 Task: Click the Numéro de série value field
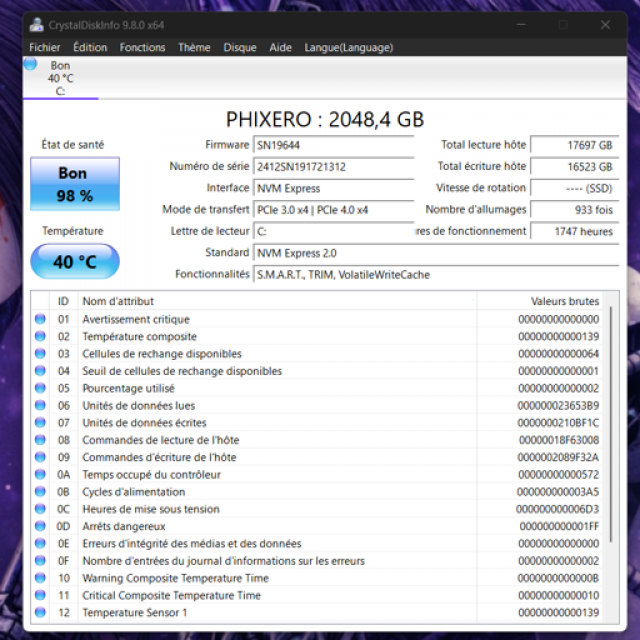[x=332, y=166]
